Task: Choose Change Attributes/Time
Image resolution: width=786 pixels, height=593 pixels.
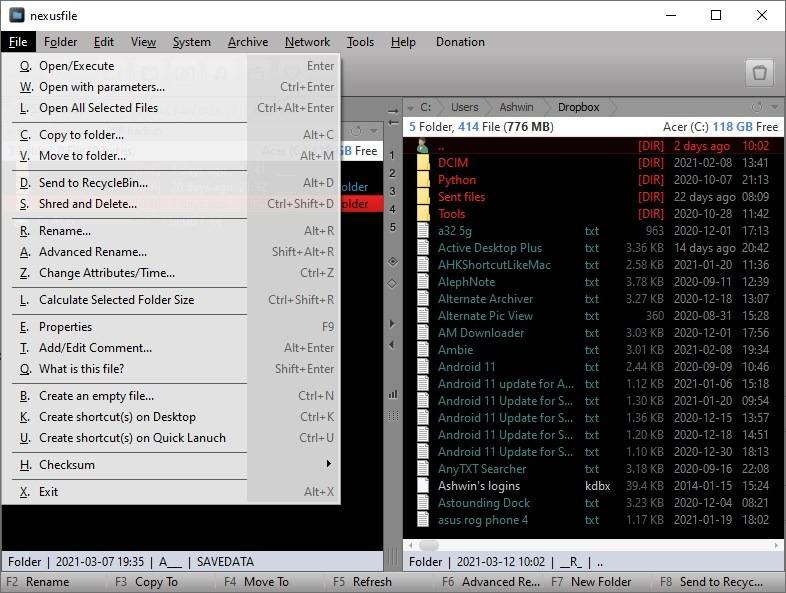Action: 171,273
